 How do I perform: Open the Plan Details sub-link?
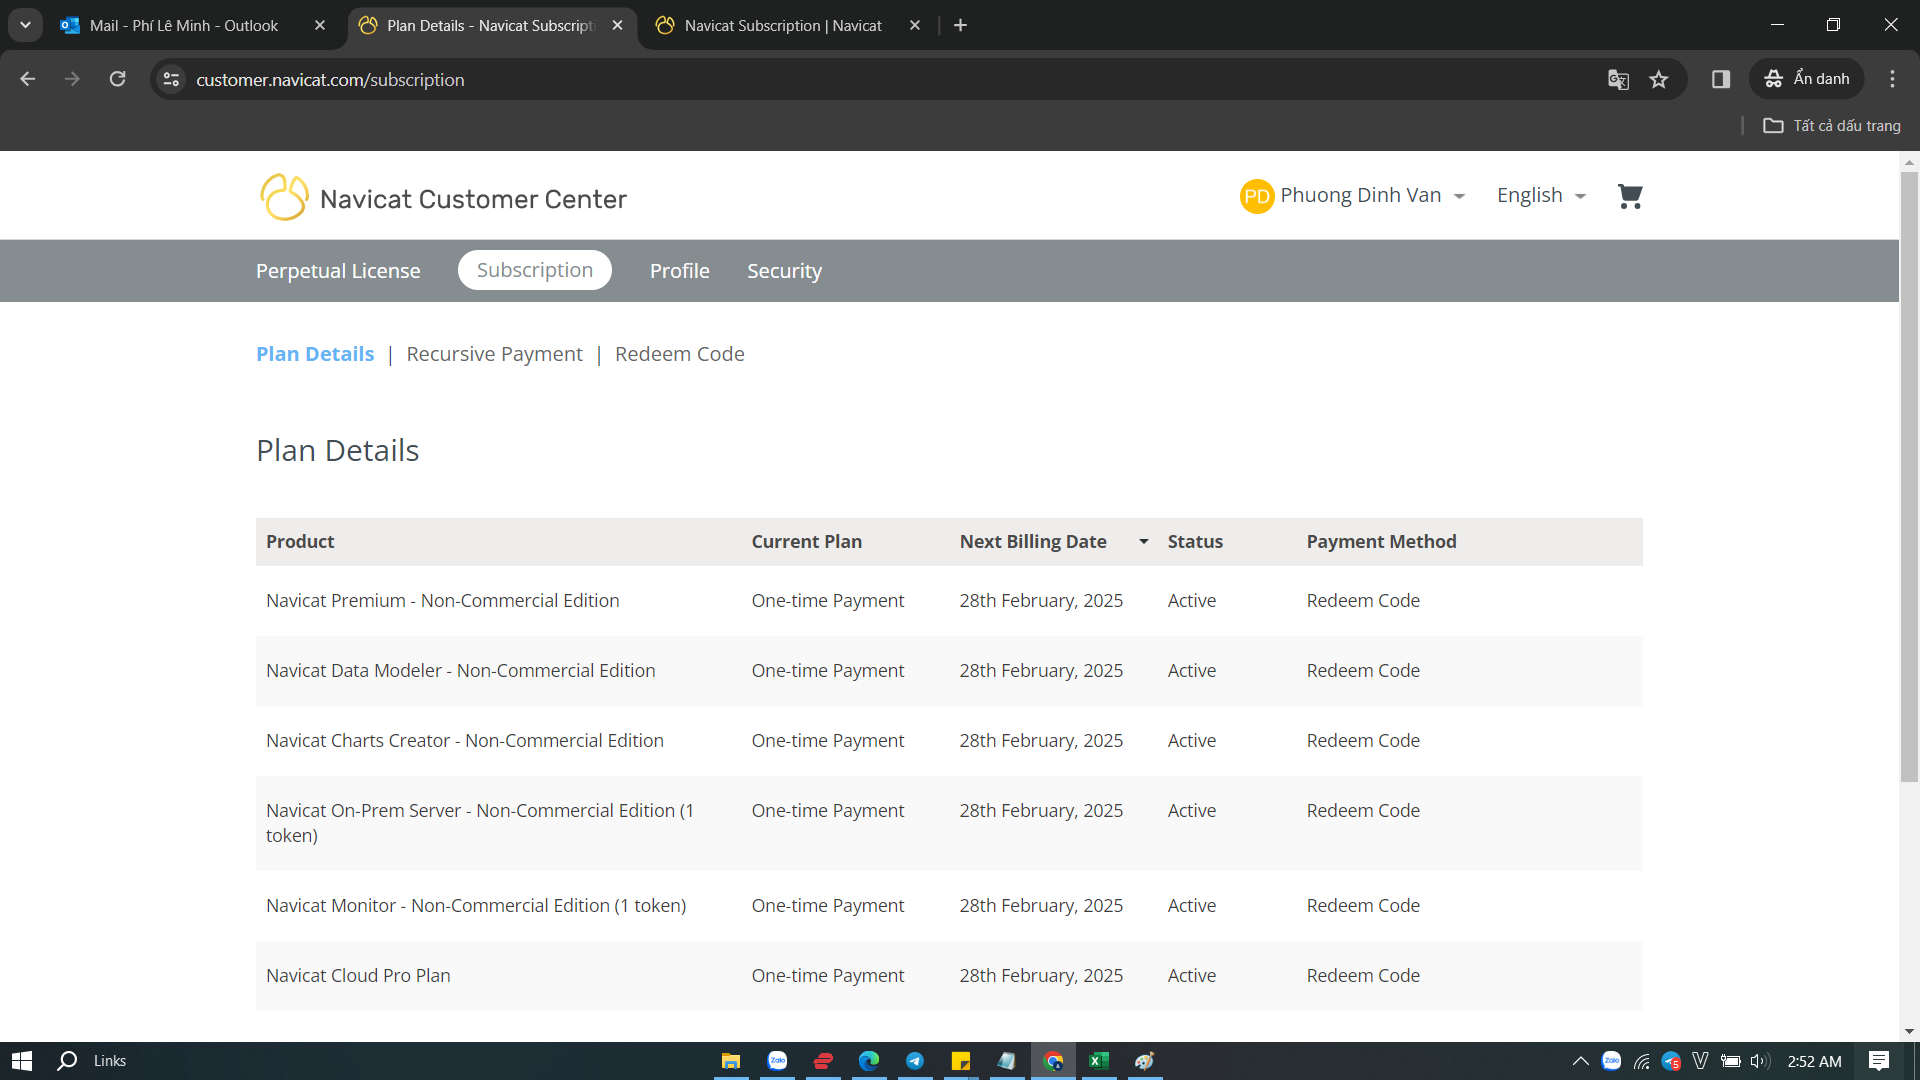[315, 354]
